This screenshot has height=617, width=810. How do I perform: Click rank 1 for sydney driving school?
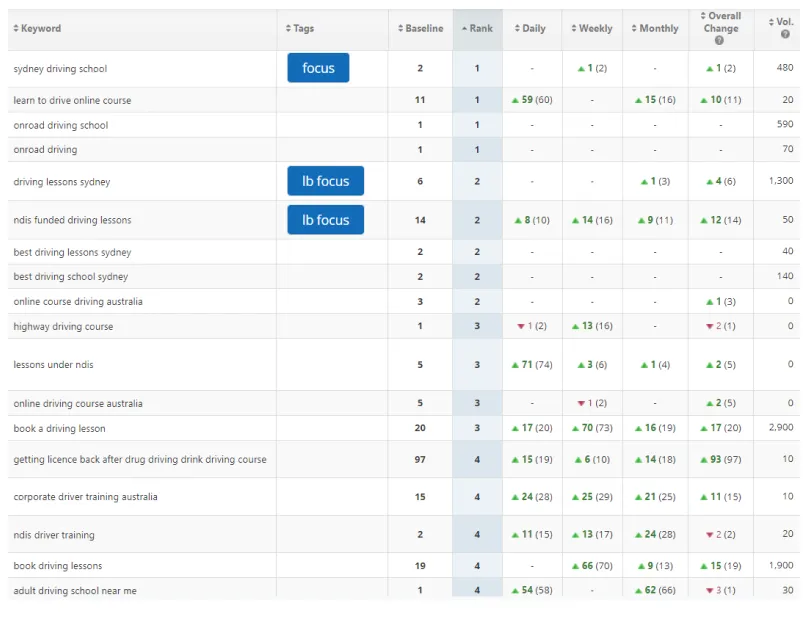[x=477, y=68]
